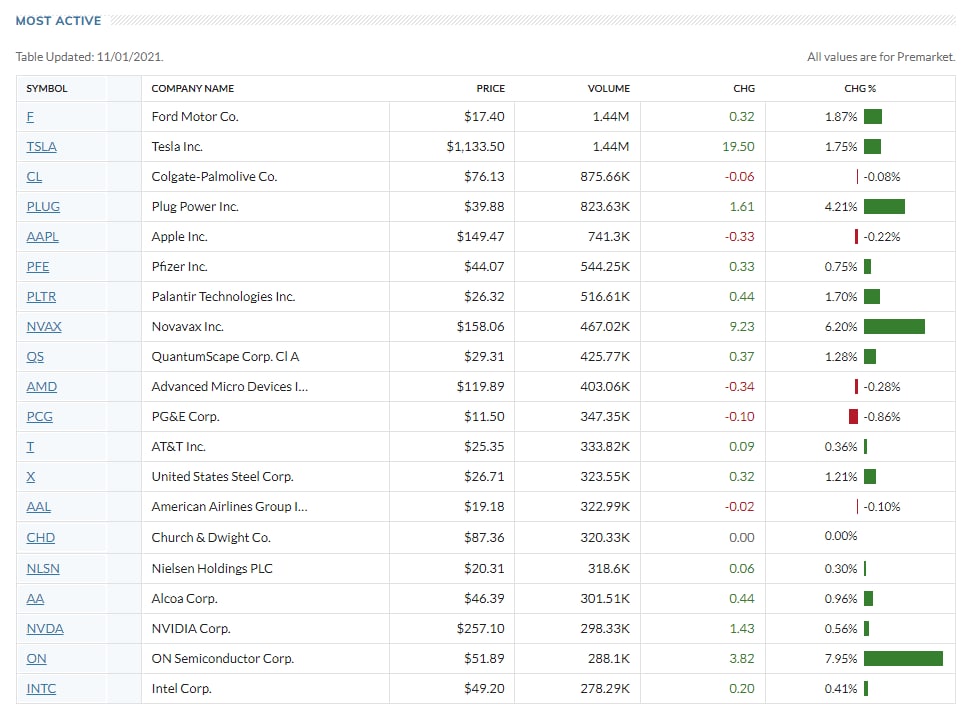Select Apple's -0.22% change percent
Screen dimensions: 970x716
pyautogui.click(x=882, y=237)
